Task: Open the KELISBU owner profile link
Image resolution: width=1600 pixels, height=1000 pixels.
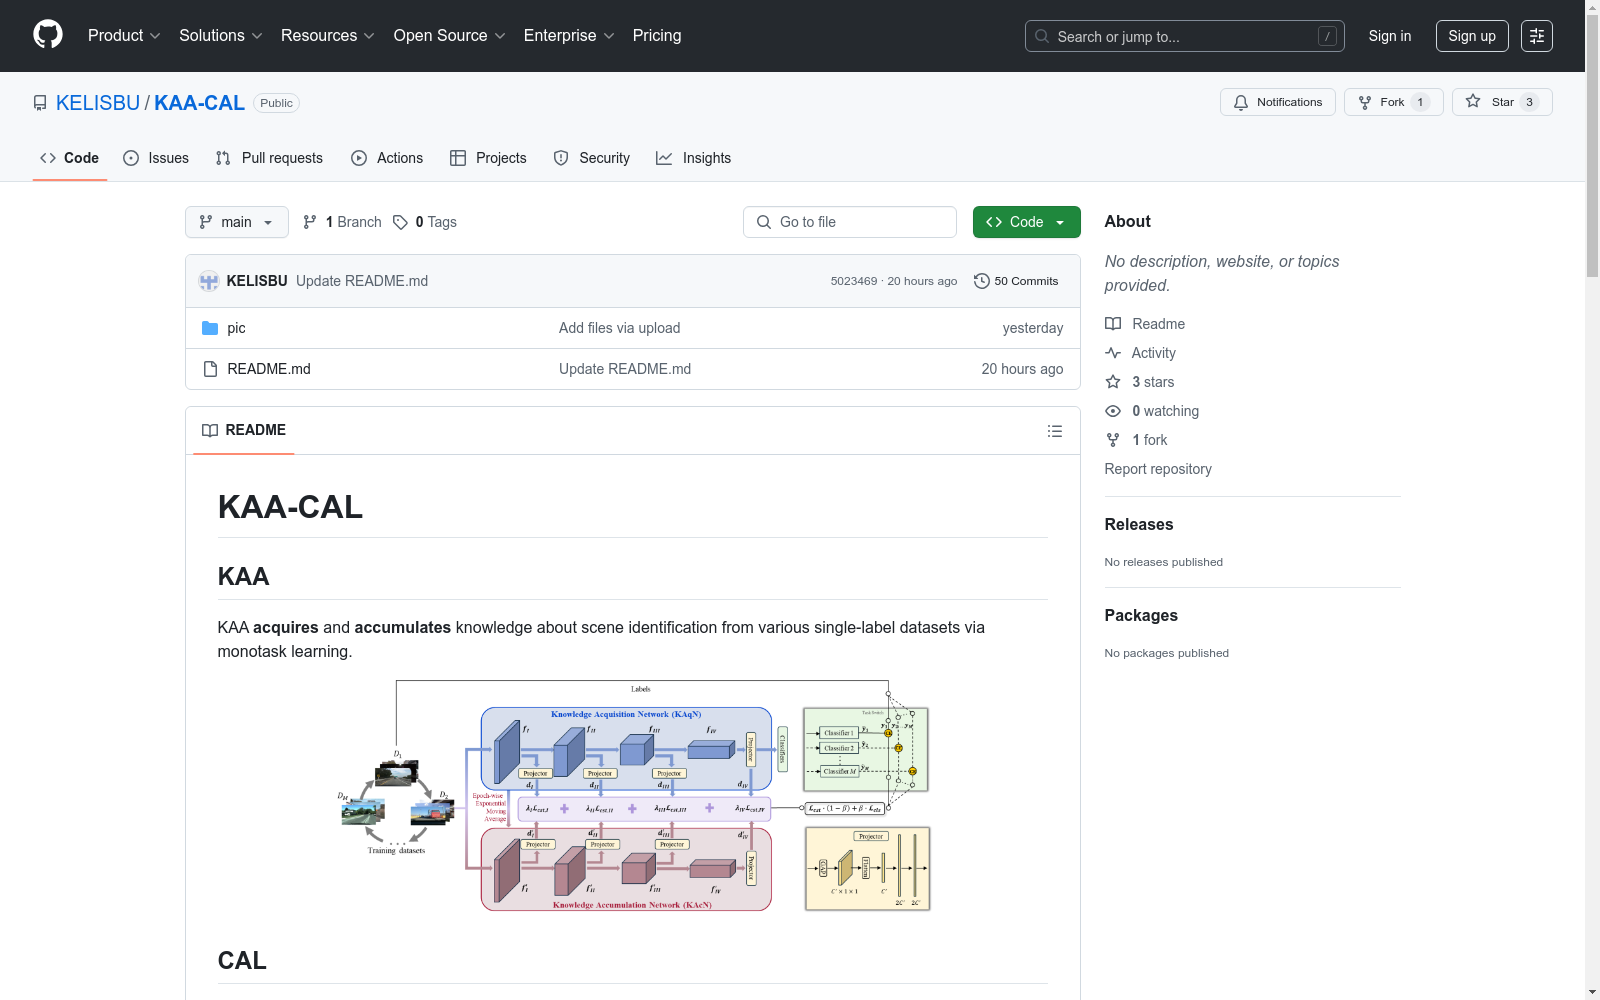Action: click(98, 103)
